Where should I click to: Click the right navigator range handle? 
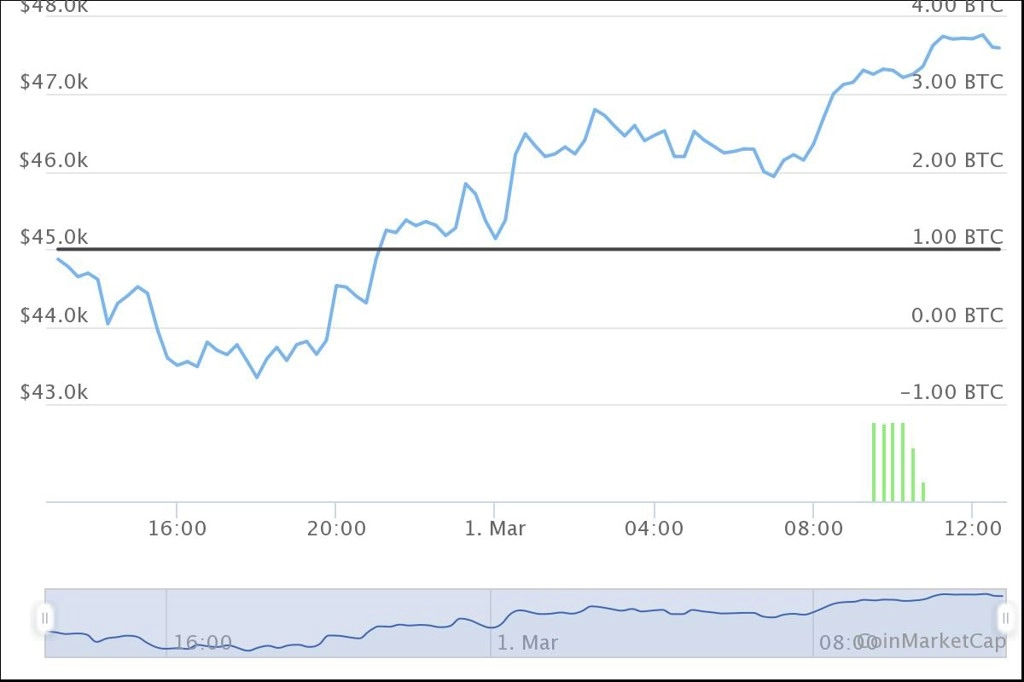(1005, 618)
